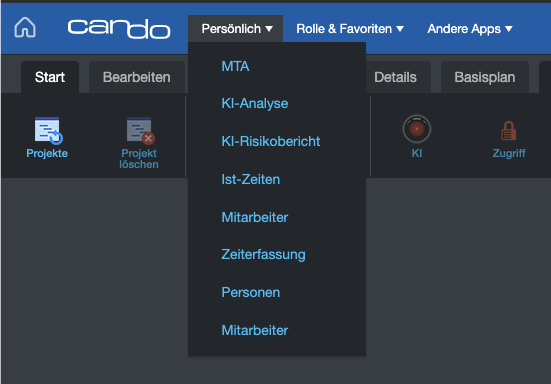Image resolution: width=551 pixels, height=384 pixels.
Task: Select Ist-Zeiten from the menu
Action: 251,180
